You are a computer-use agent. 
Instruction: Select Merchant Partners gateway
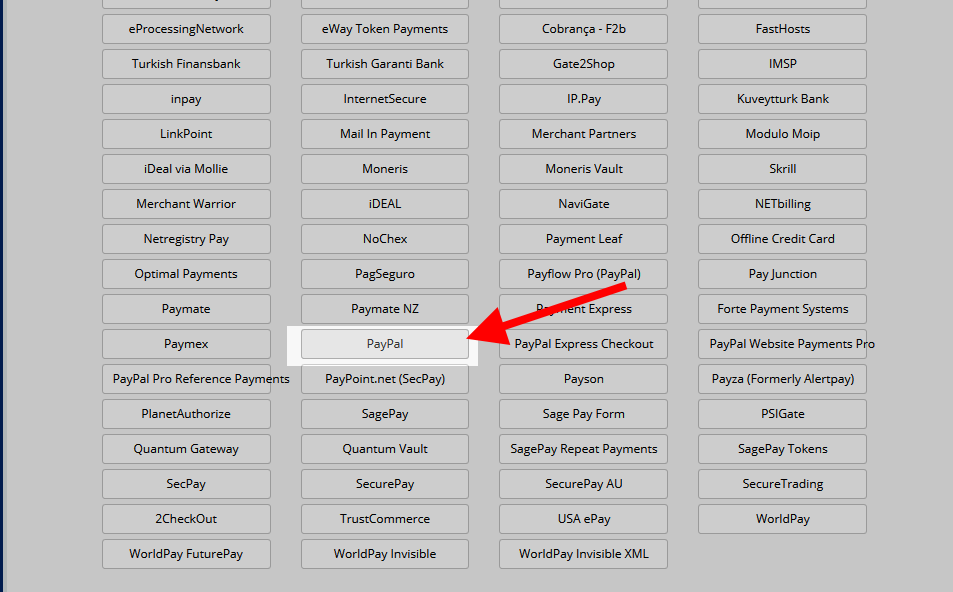(583, 134)
